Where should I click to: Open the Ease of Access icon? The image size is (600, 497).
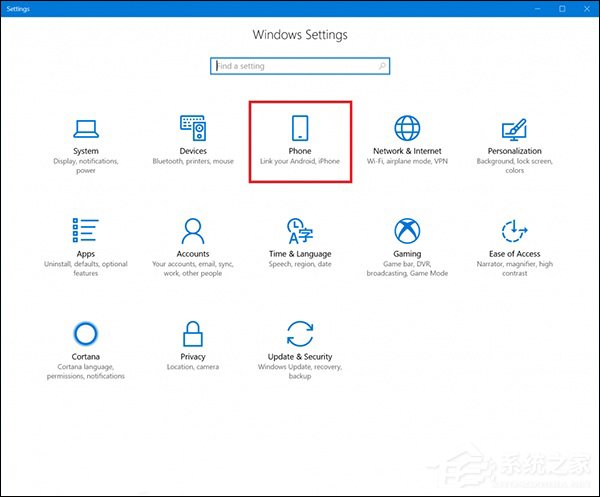click(x=514, y=231)
